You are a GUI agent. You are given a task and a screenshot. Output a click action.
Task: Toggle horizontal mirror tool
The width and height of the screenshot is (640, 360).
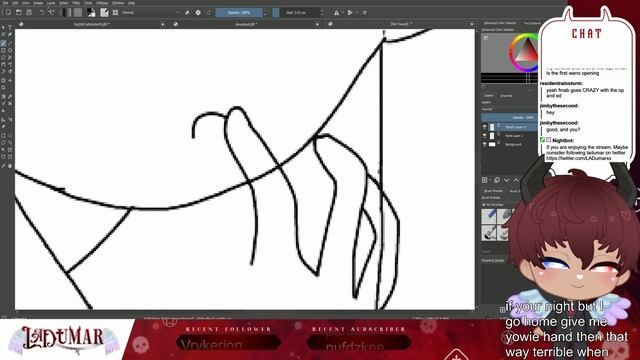click(x=336, y=13)
